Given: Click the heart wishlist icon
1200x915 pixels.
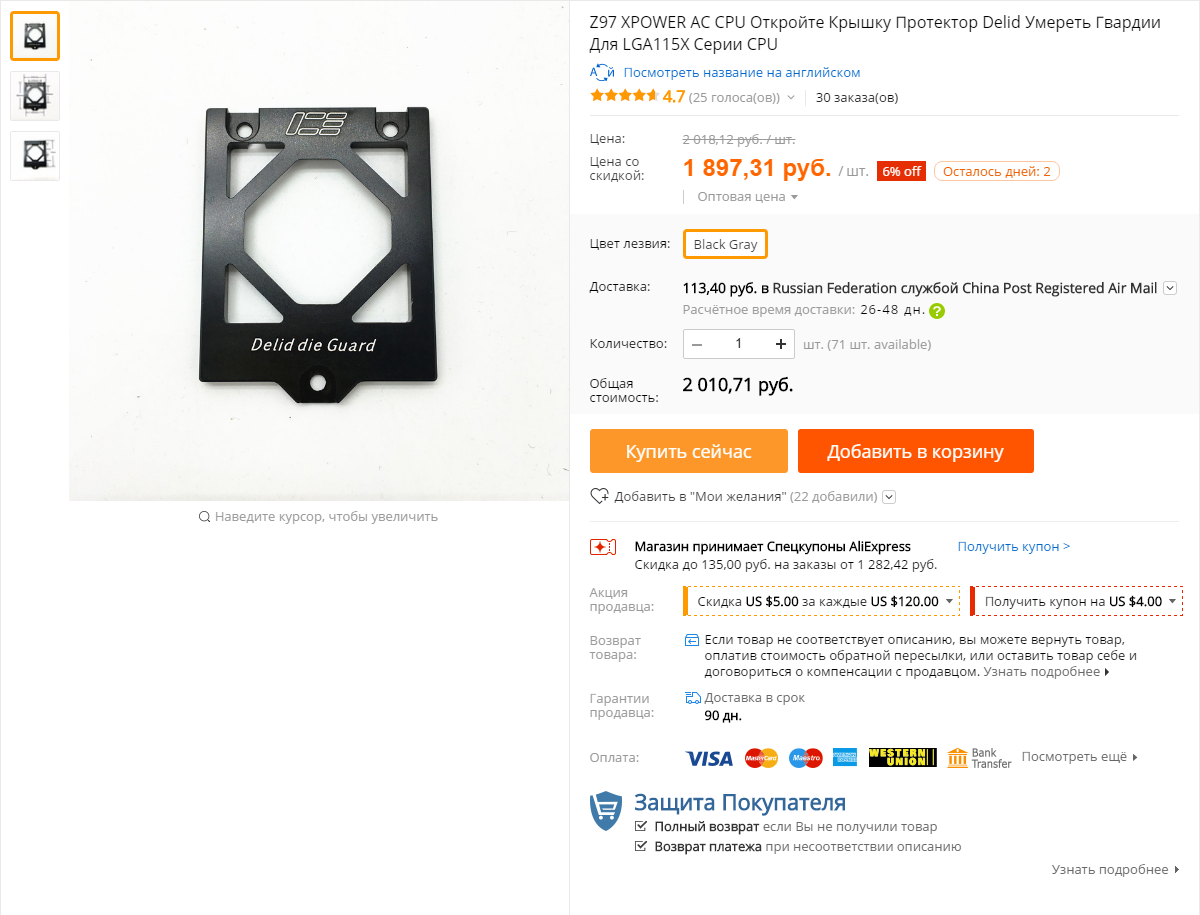Looking at the screenshot, I should click(x=600, y=496).
